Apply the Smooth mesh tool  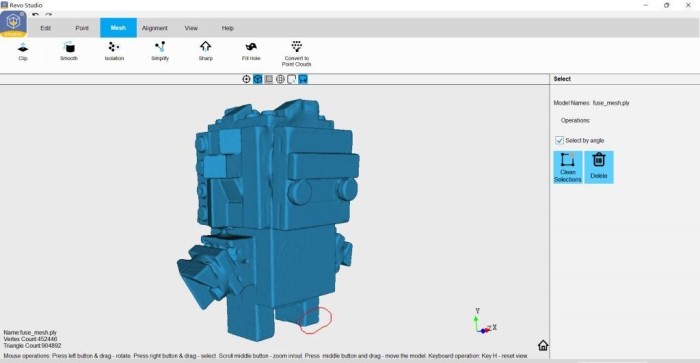[69, 51]
